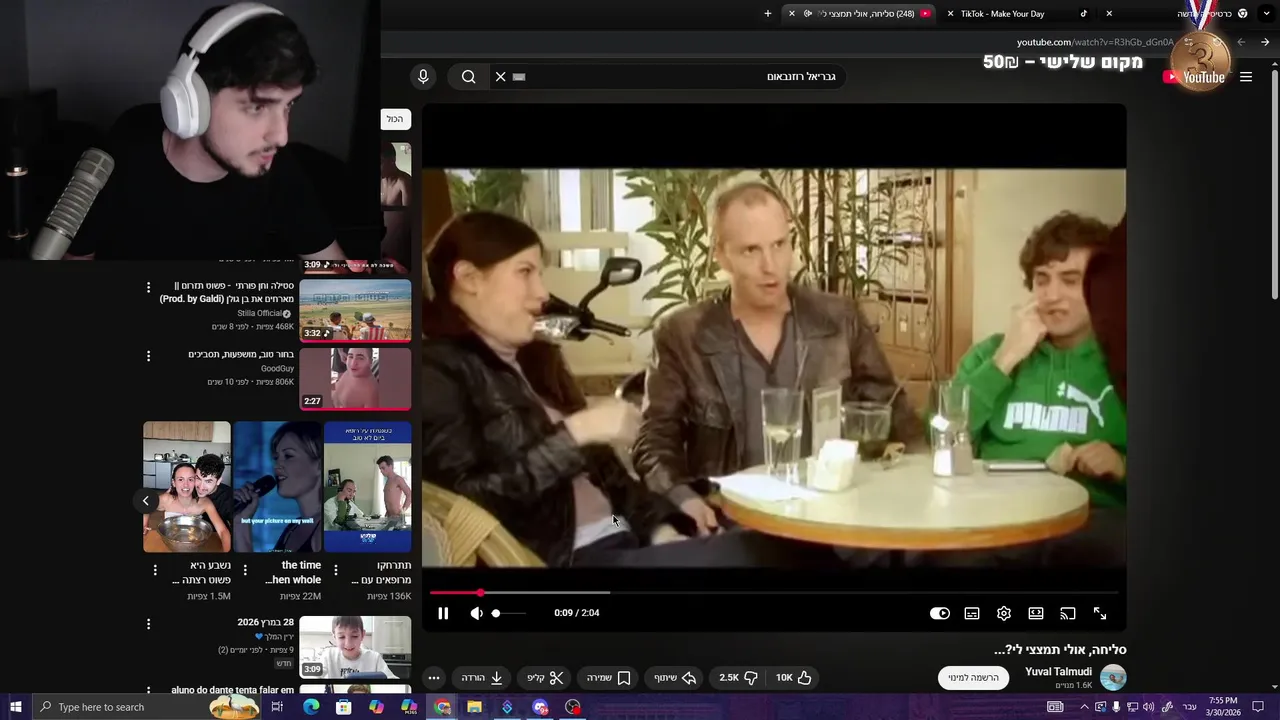Open on-screen keyboard icon in search box

(519, 77)
